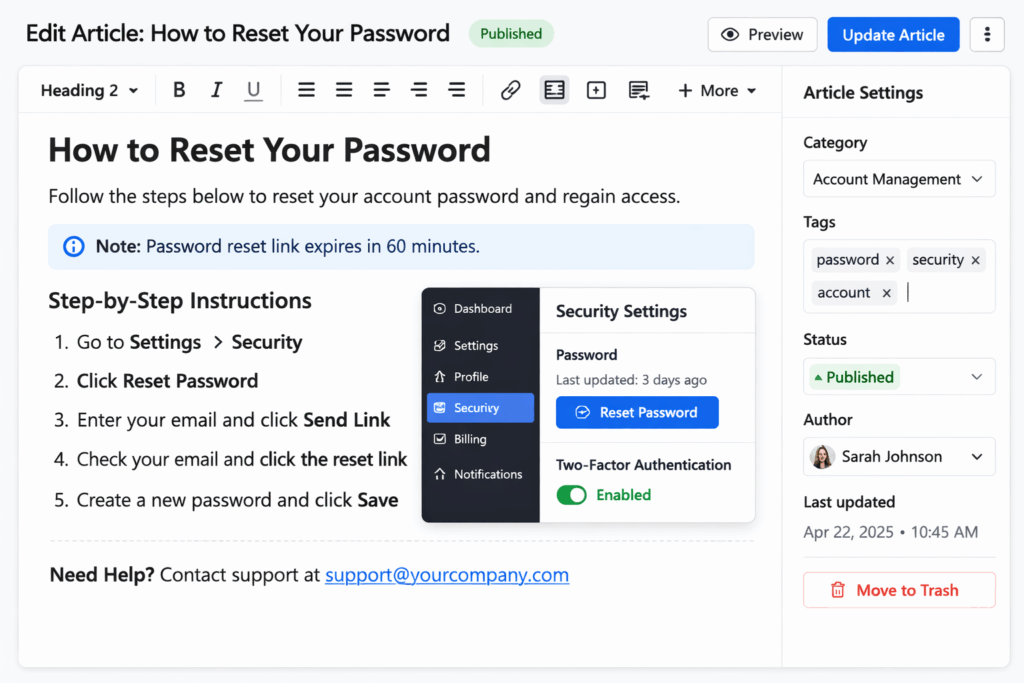Insert a hyperlink using link icon
This screenshot has height=683, width=1024.
511,90
